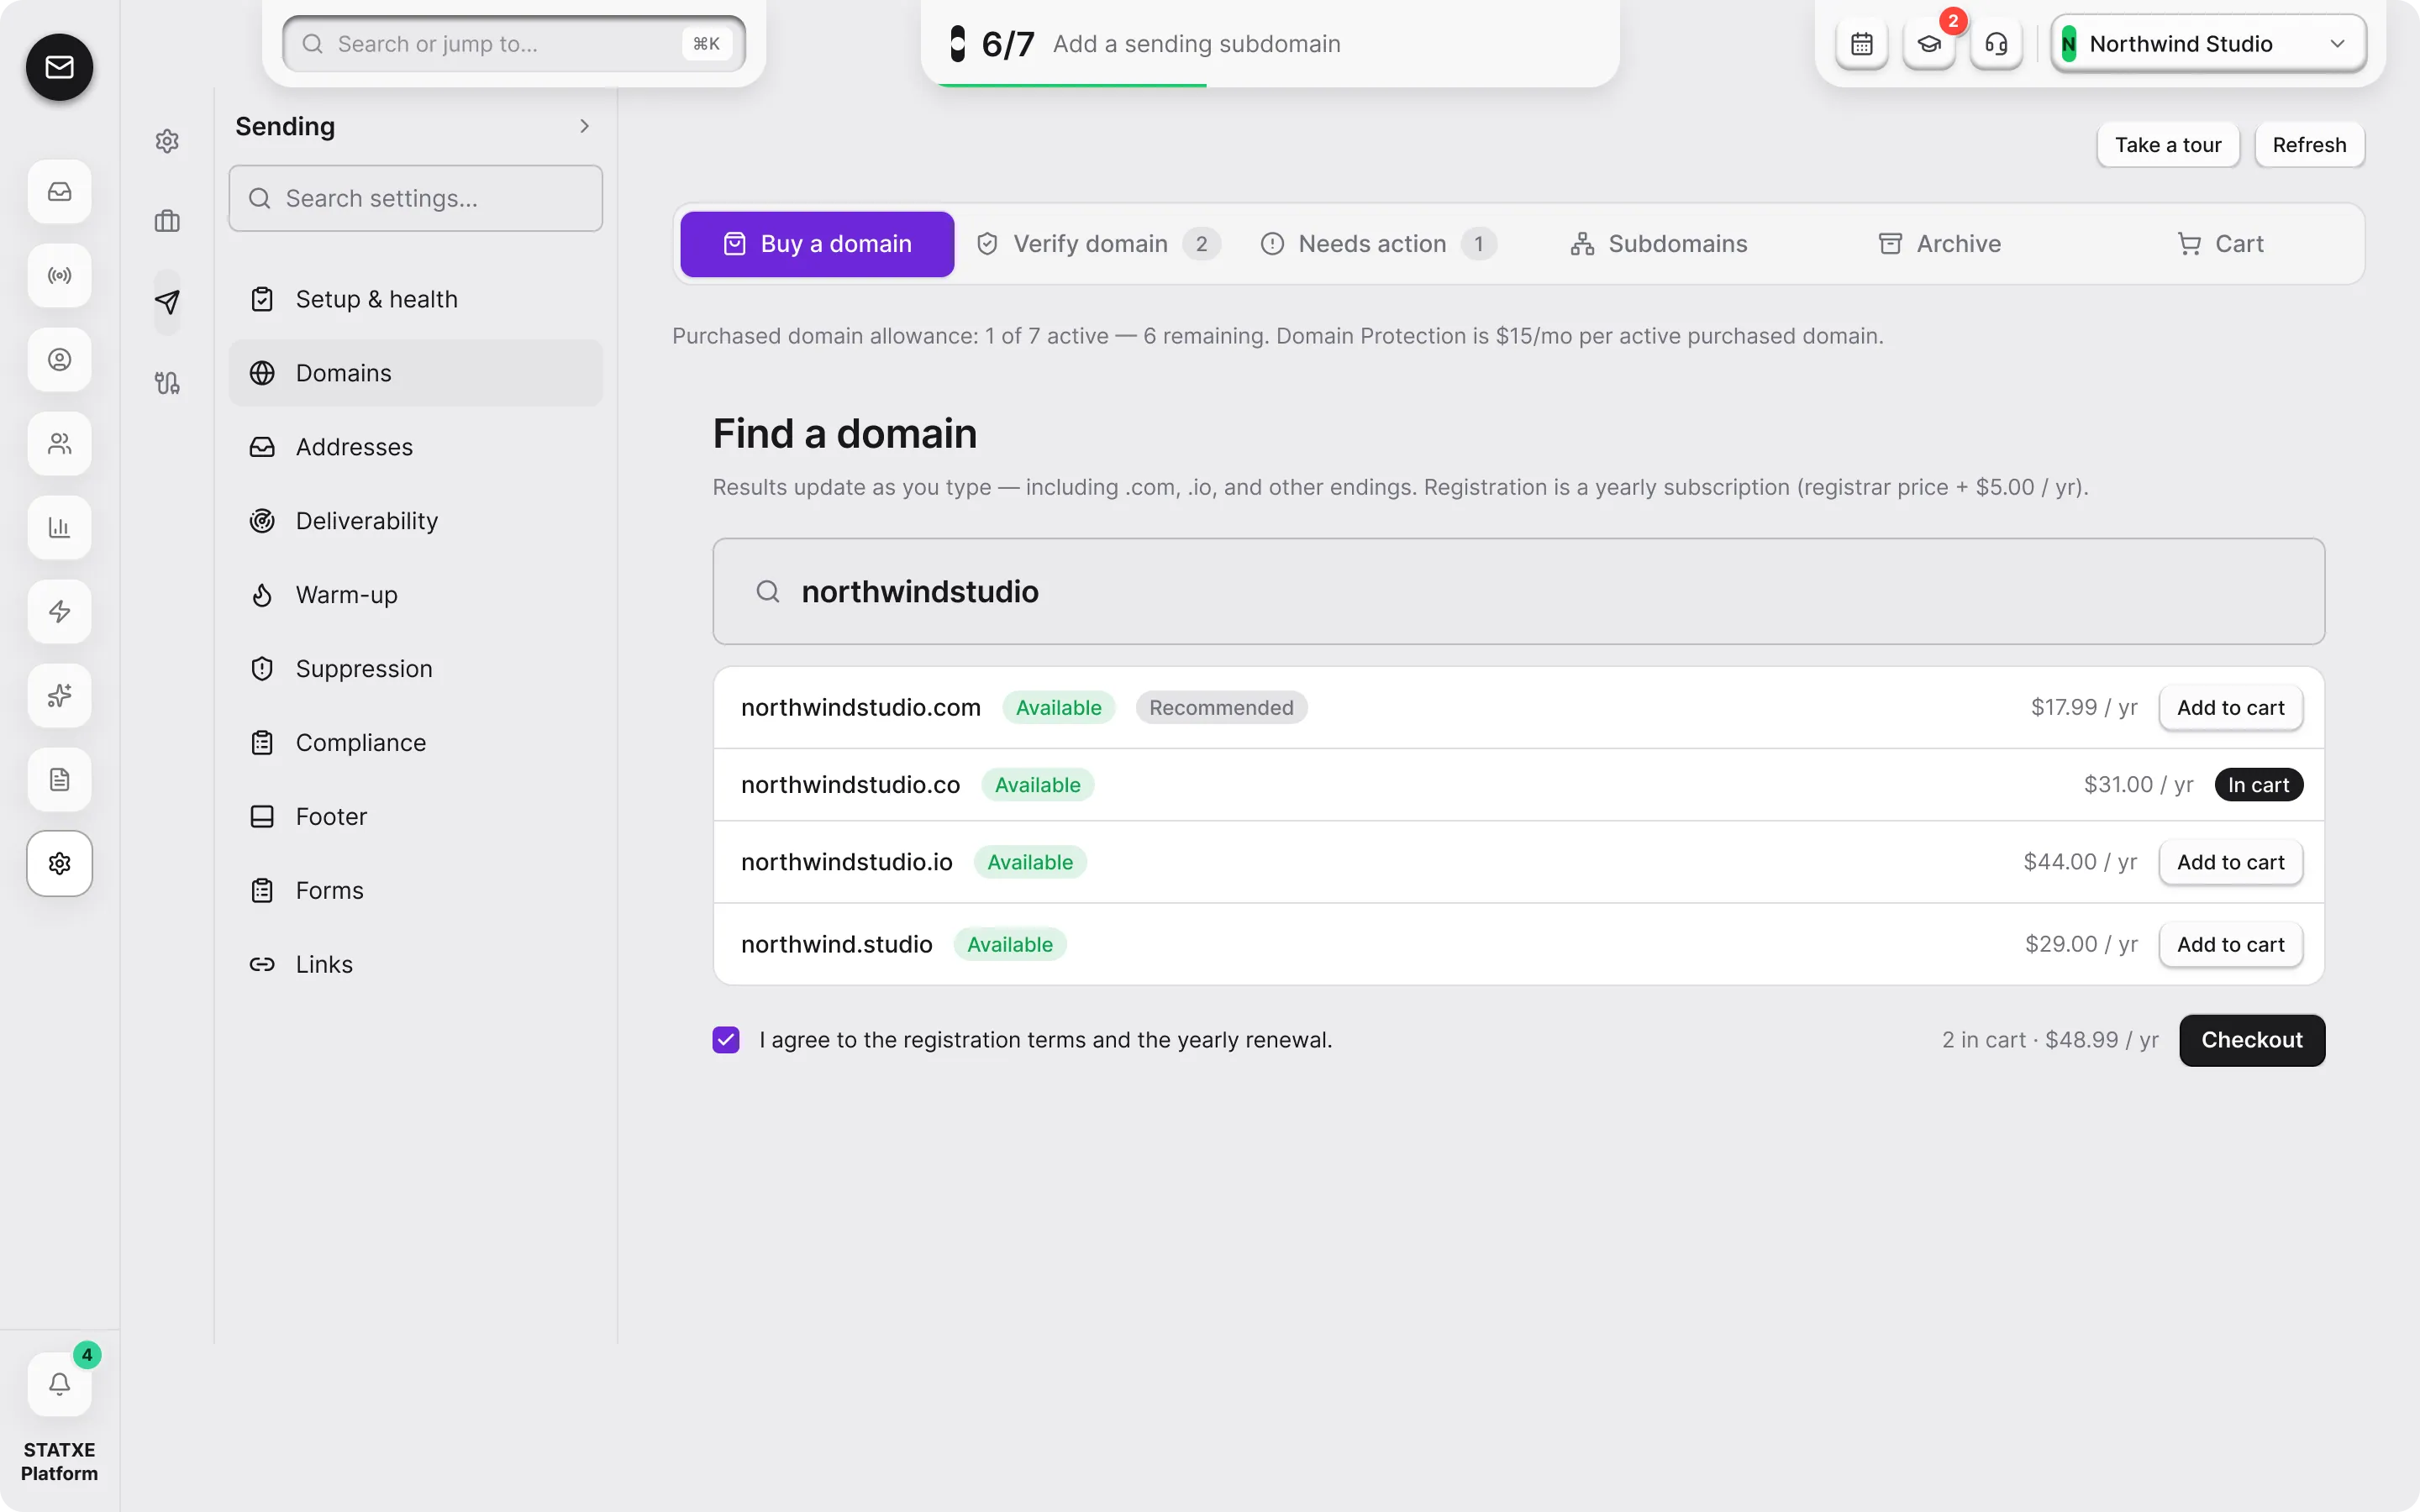
Task: Open the Archive tab
Action: tap(1939, 244)
